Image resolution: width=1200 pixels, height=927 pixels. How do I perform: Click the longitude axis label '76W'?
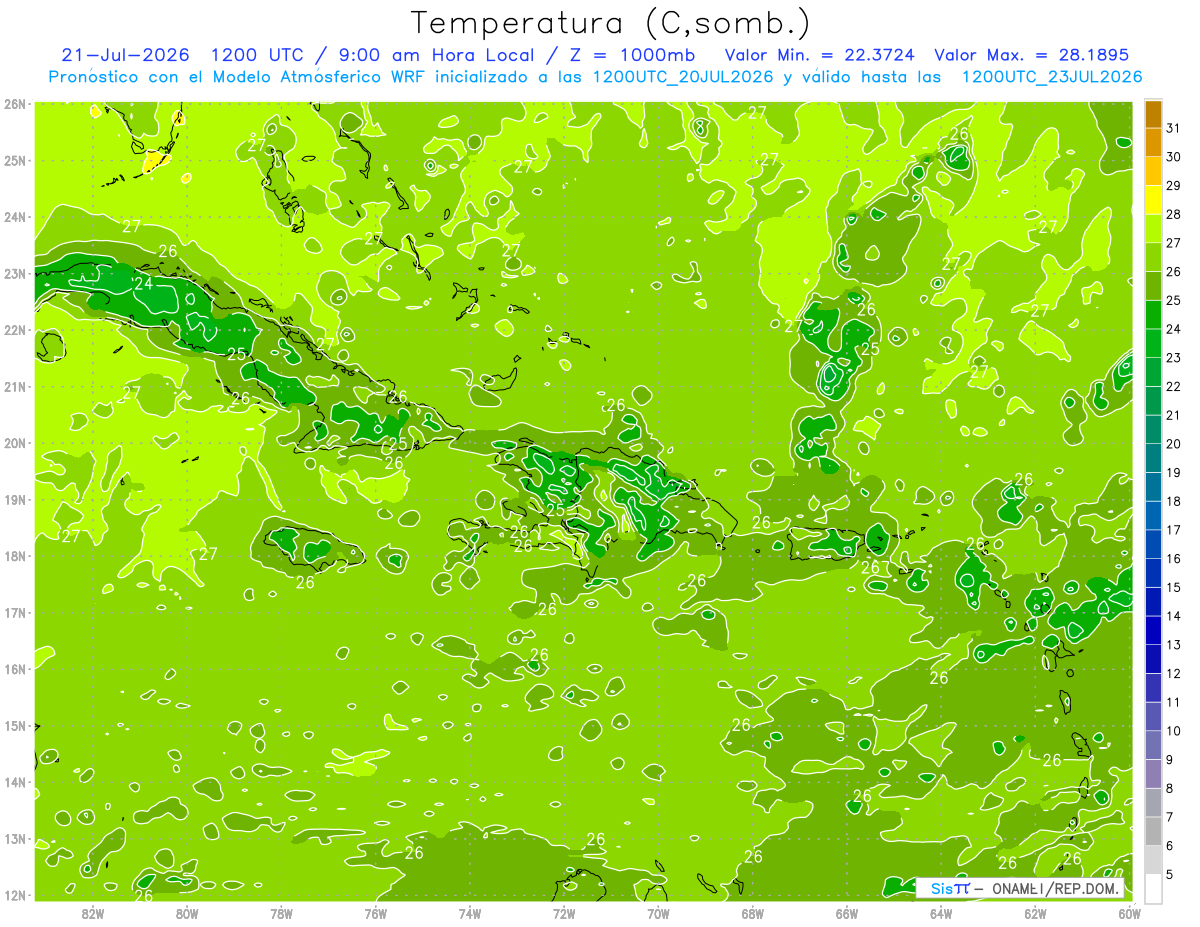pos(375,913)
